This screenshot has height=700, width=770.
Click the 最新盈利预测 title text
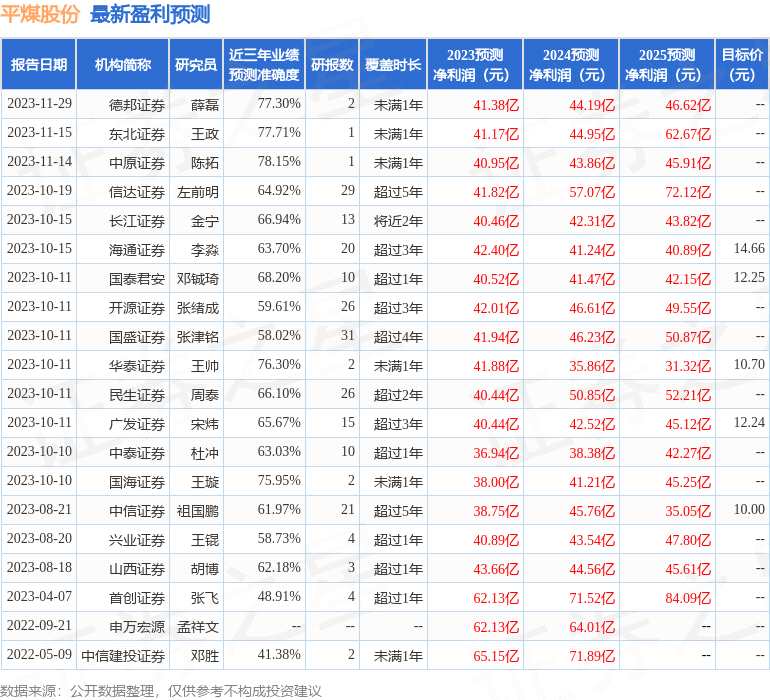150,14
